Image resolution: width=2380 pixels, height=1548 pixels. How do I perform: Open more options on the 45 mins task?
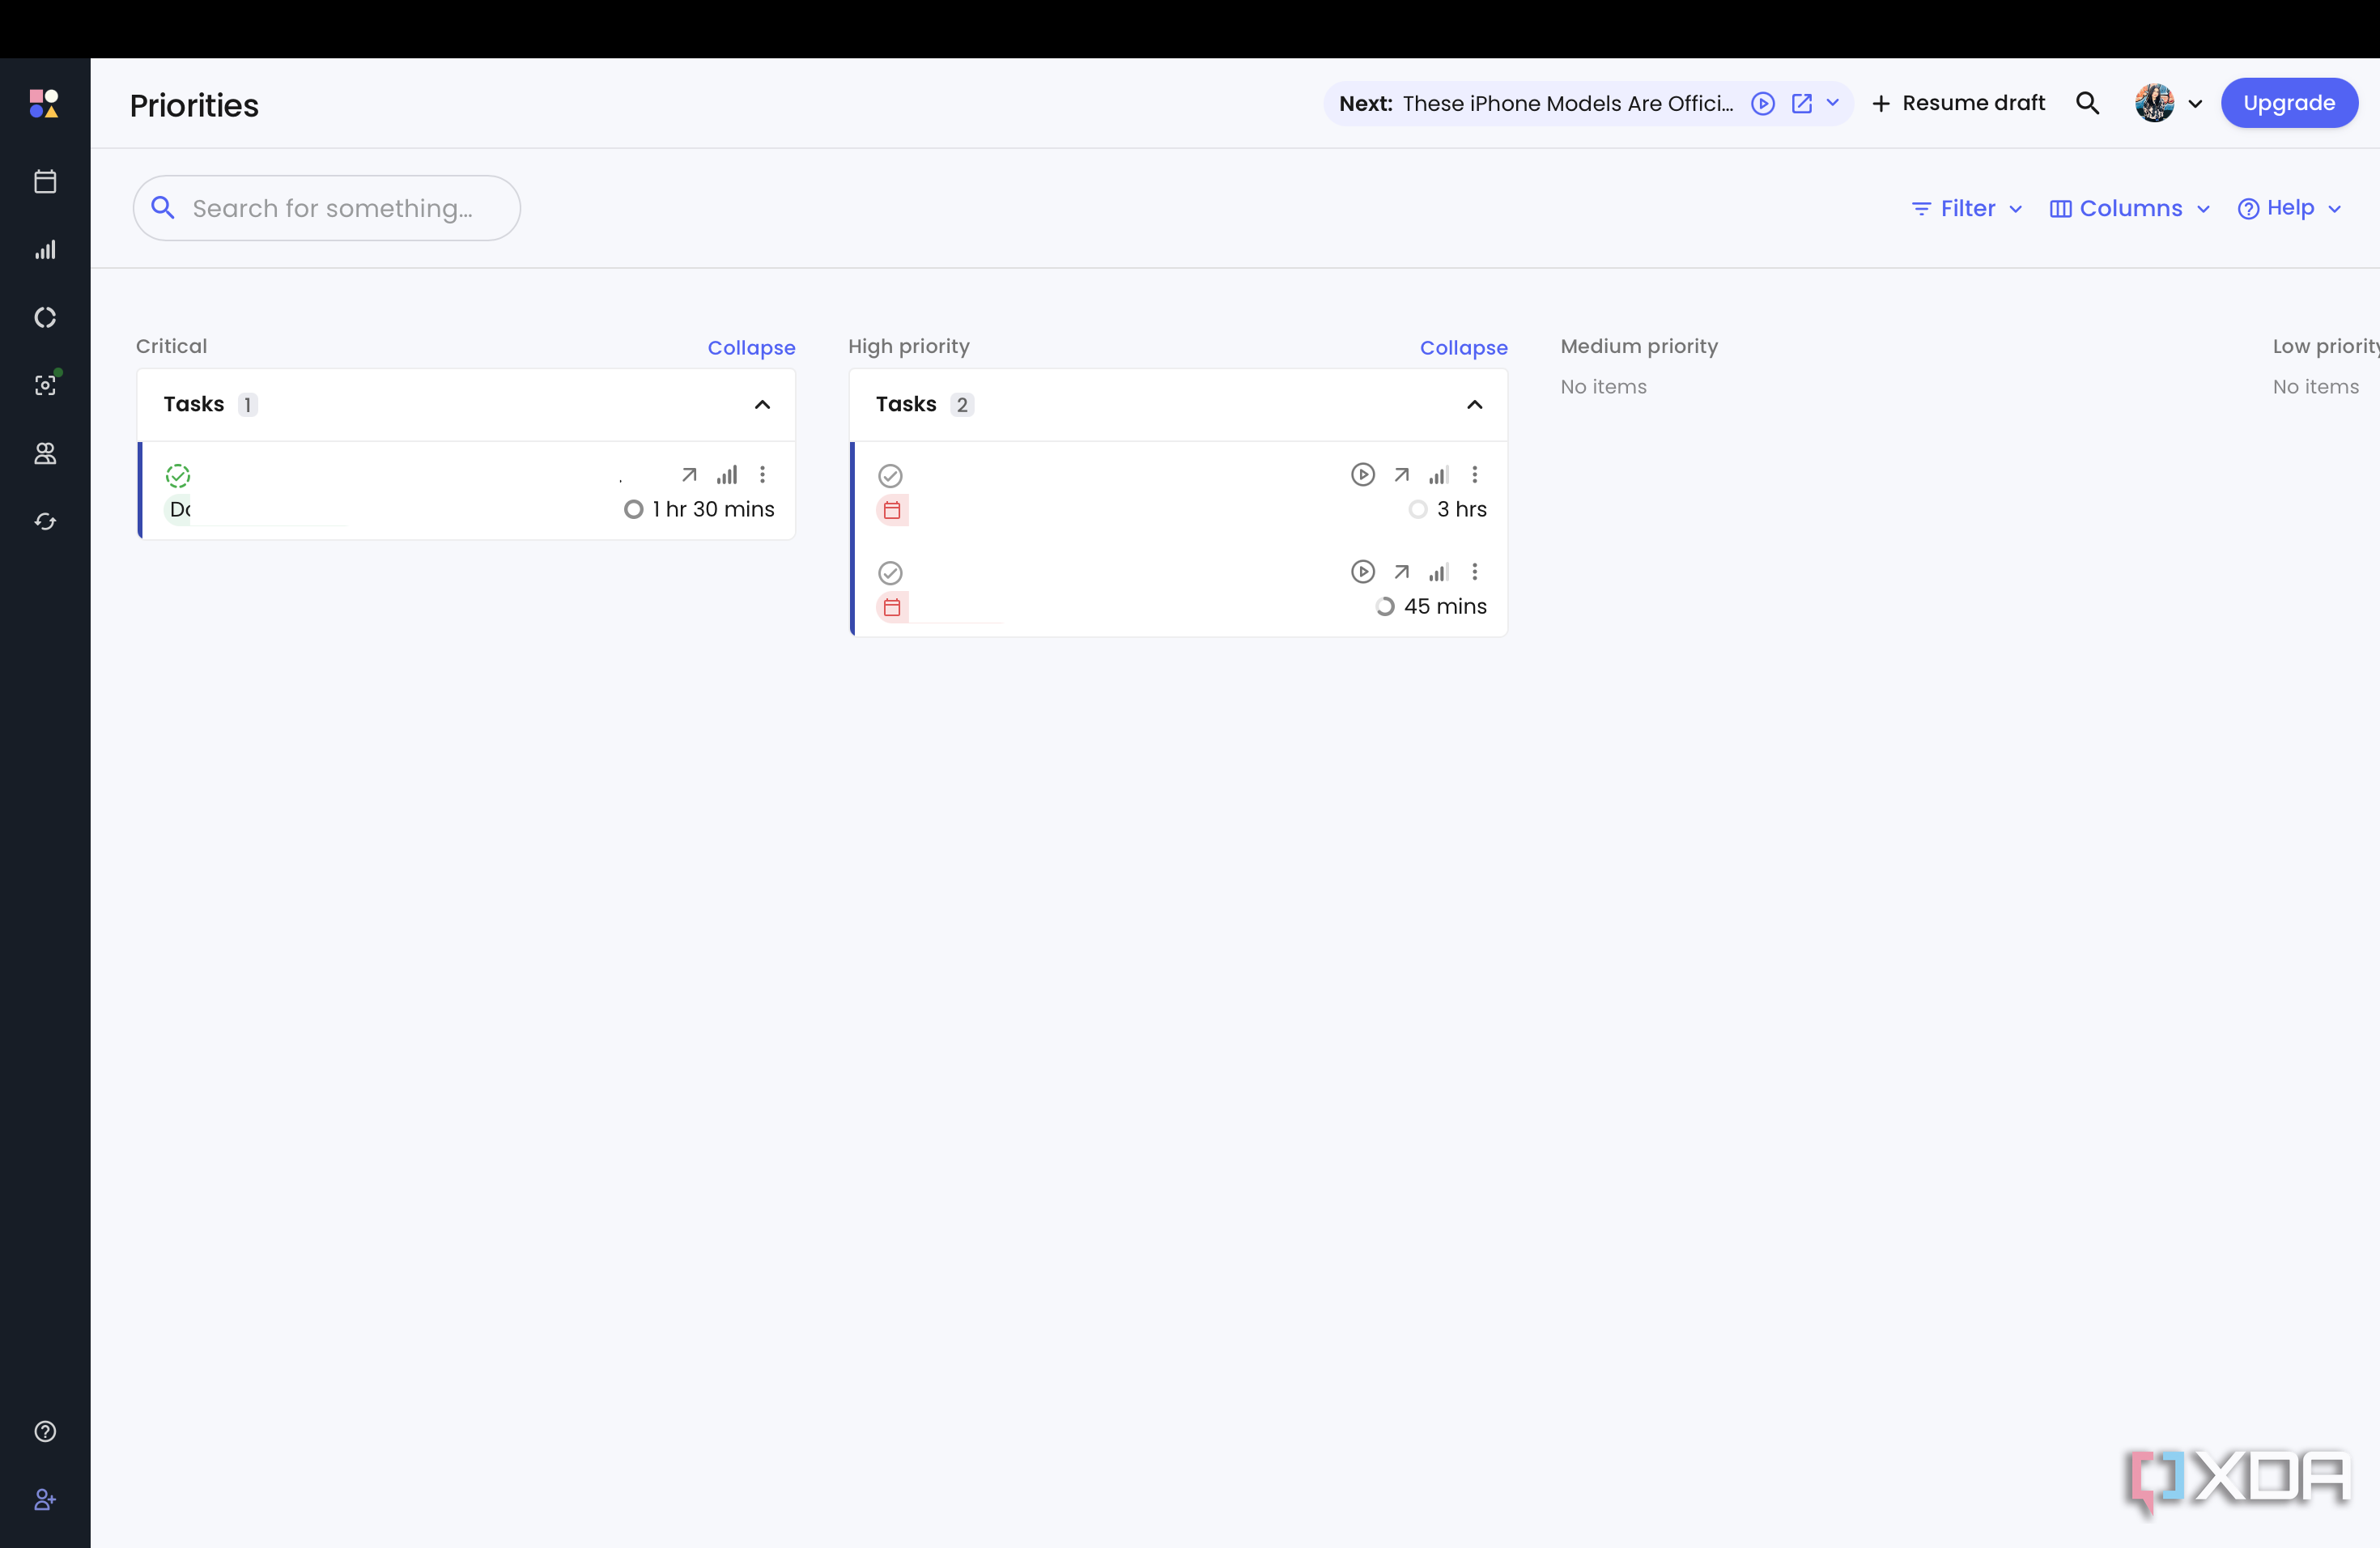1474,572
